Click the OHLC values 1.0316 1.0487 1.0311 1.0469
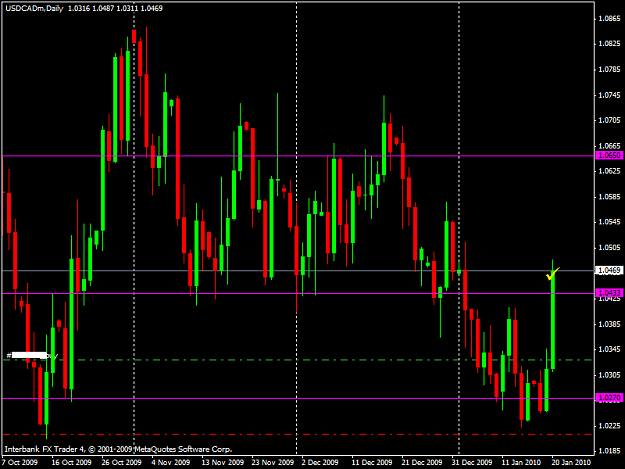This screenshot has height=469, width=625. (115, 8)
